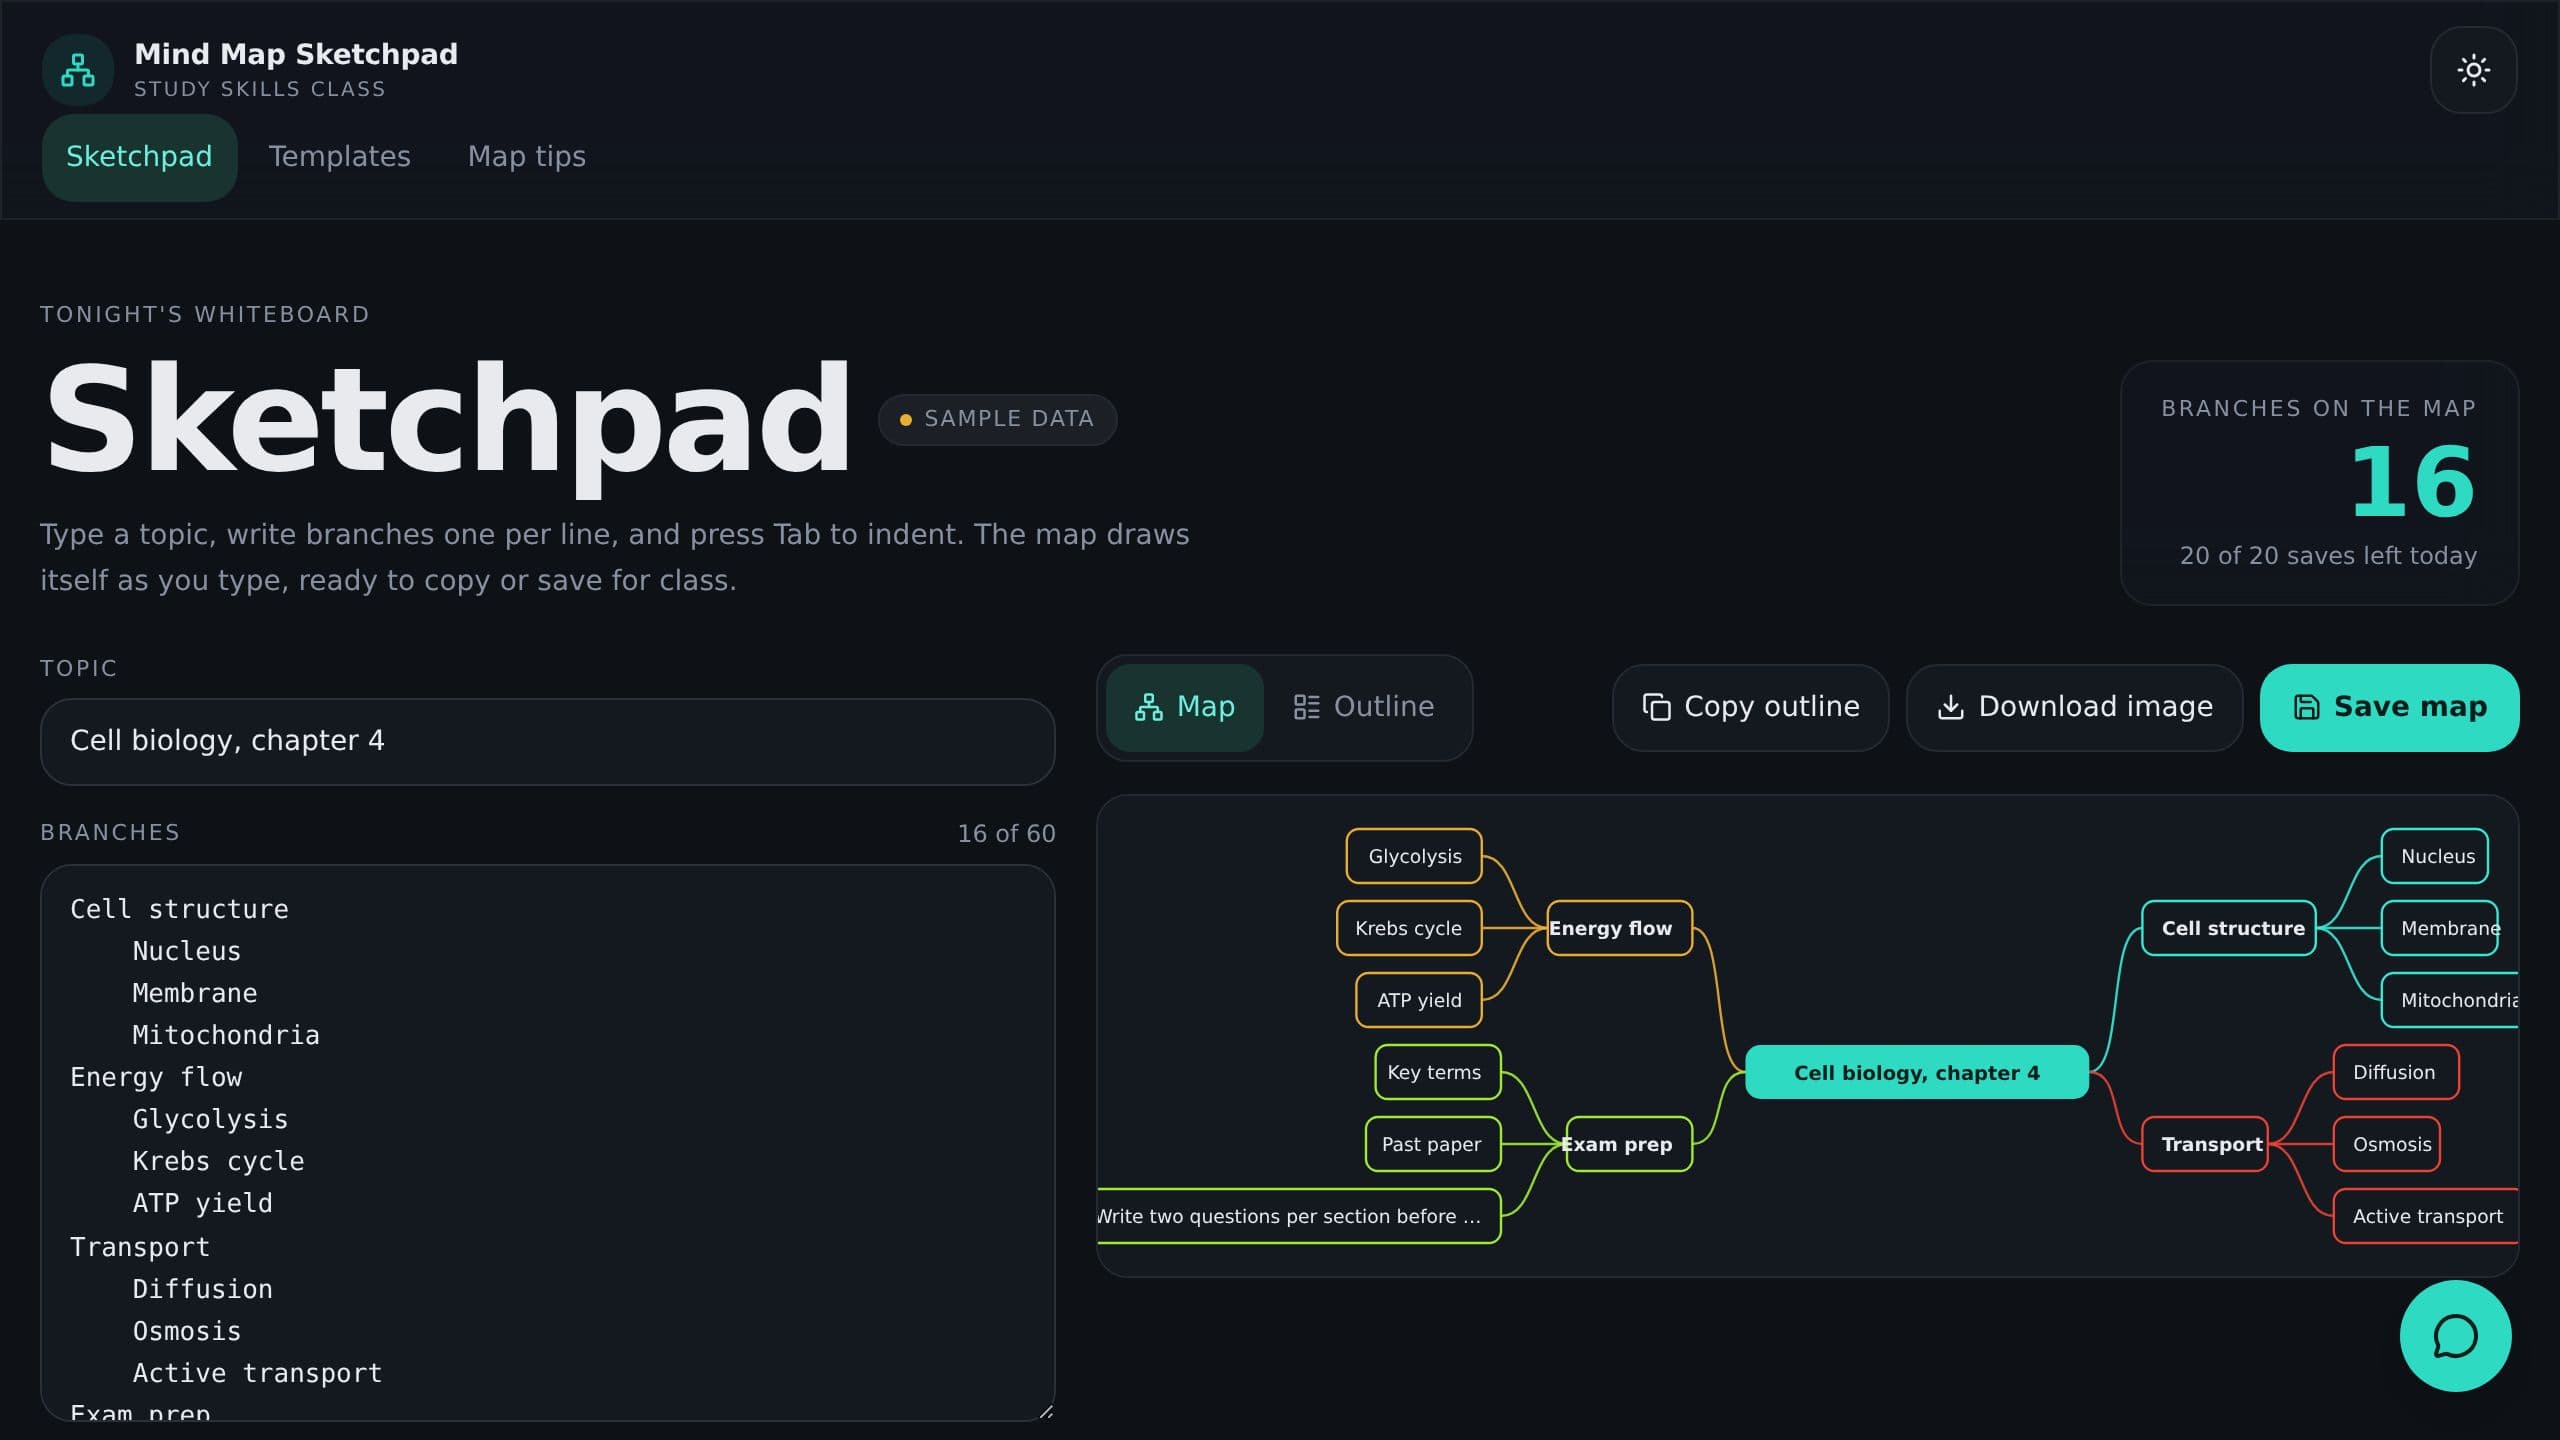
Task: Toggle the light/dark theme sun icon
Action: (x=2473, y=70)
